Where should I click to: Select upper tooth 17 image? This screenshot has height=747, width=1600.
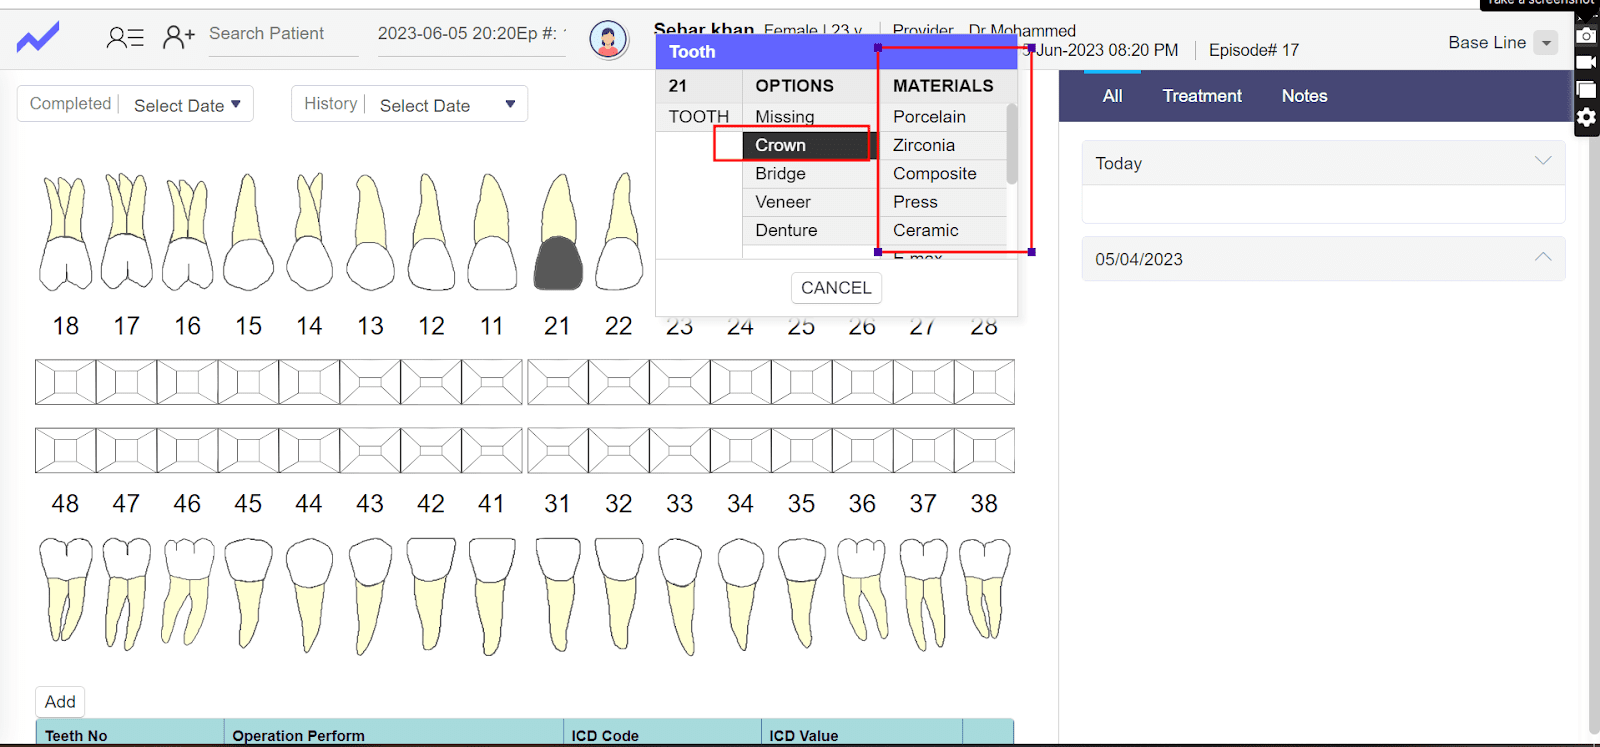tap(127, 232)
